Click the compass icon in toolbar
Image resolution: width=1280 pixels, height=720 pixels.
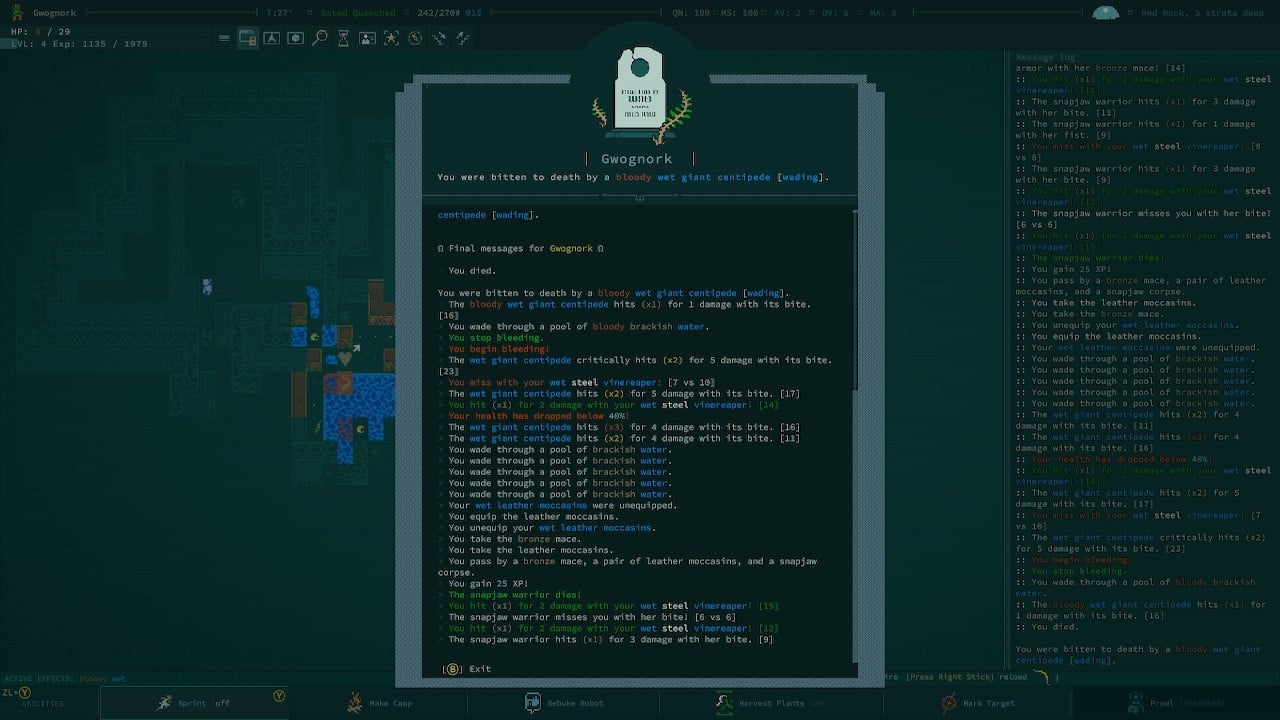[x=414, y=38]
